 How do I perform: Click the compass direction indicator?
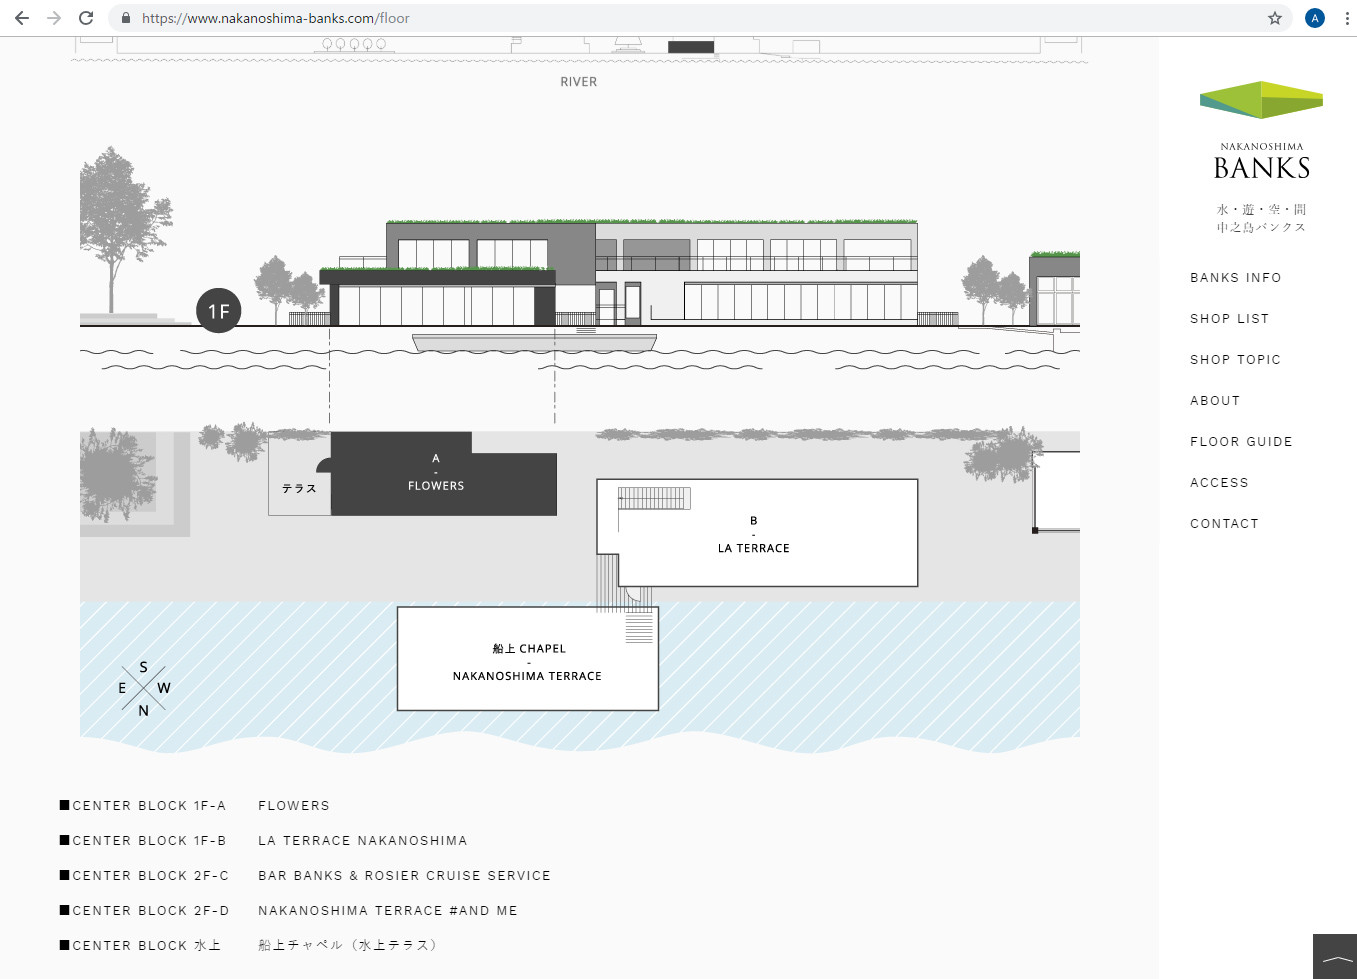[144, 688]
